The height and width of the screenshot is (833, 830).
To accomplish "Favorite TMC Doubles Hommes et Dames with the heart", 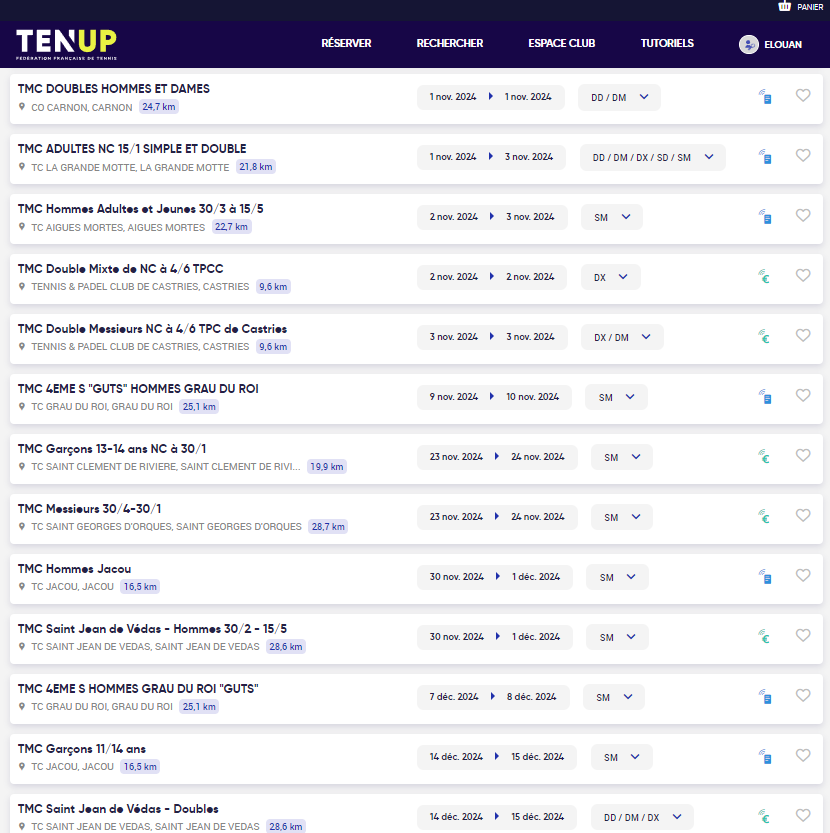I will (x=803, y=96).
